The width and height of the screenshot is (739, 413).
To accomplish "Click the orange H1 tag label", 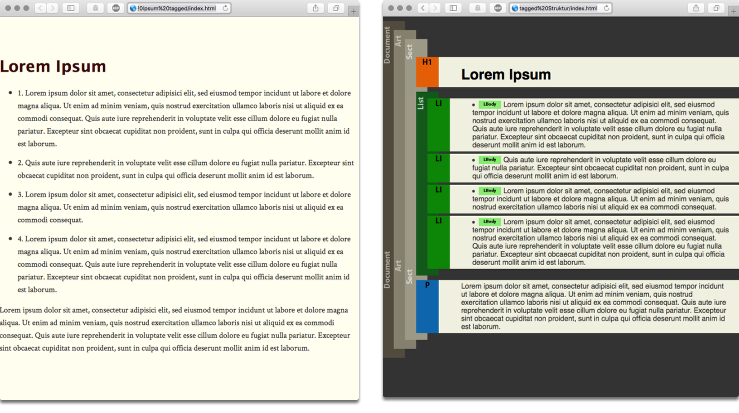I will click(427, 72).
